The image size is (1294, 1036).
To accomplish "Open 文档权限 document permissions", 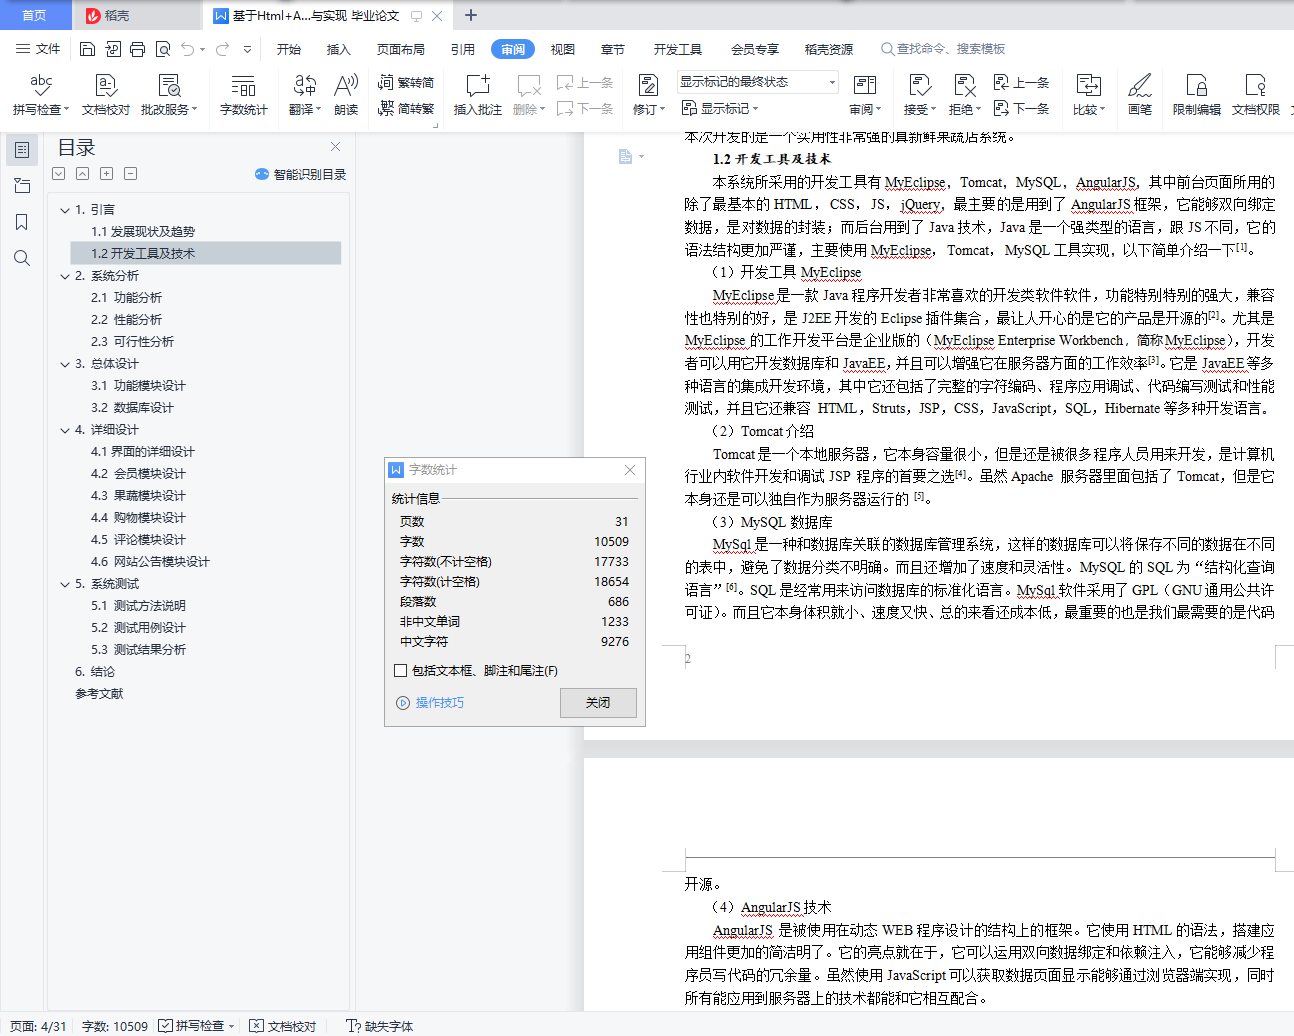I will point(1256,95).
